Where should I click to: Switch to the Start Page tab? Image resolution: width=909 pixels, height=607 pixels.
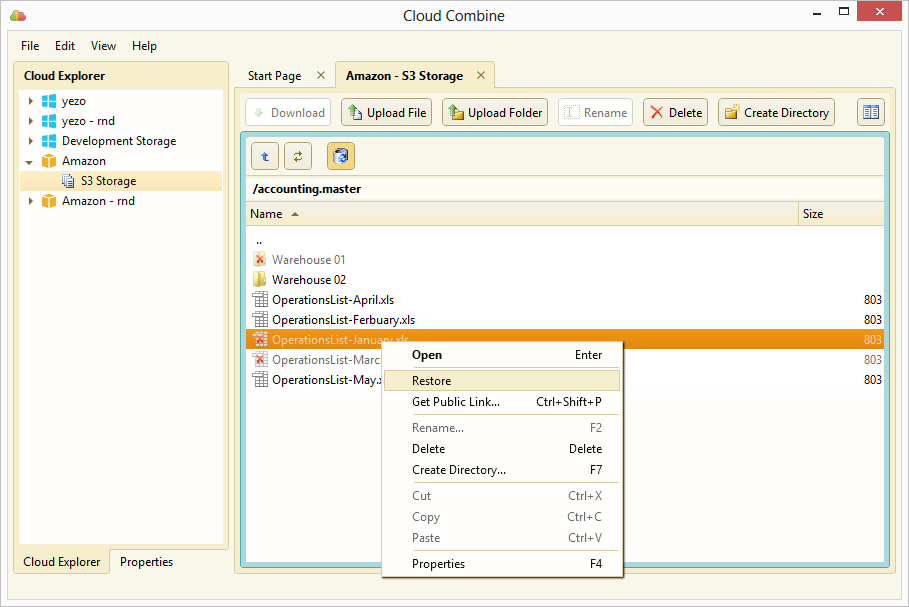275,76
